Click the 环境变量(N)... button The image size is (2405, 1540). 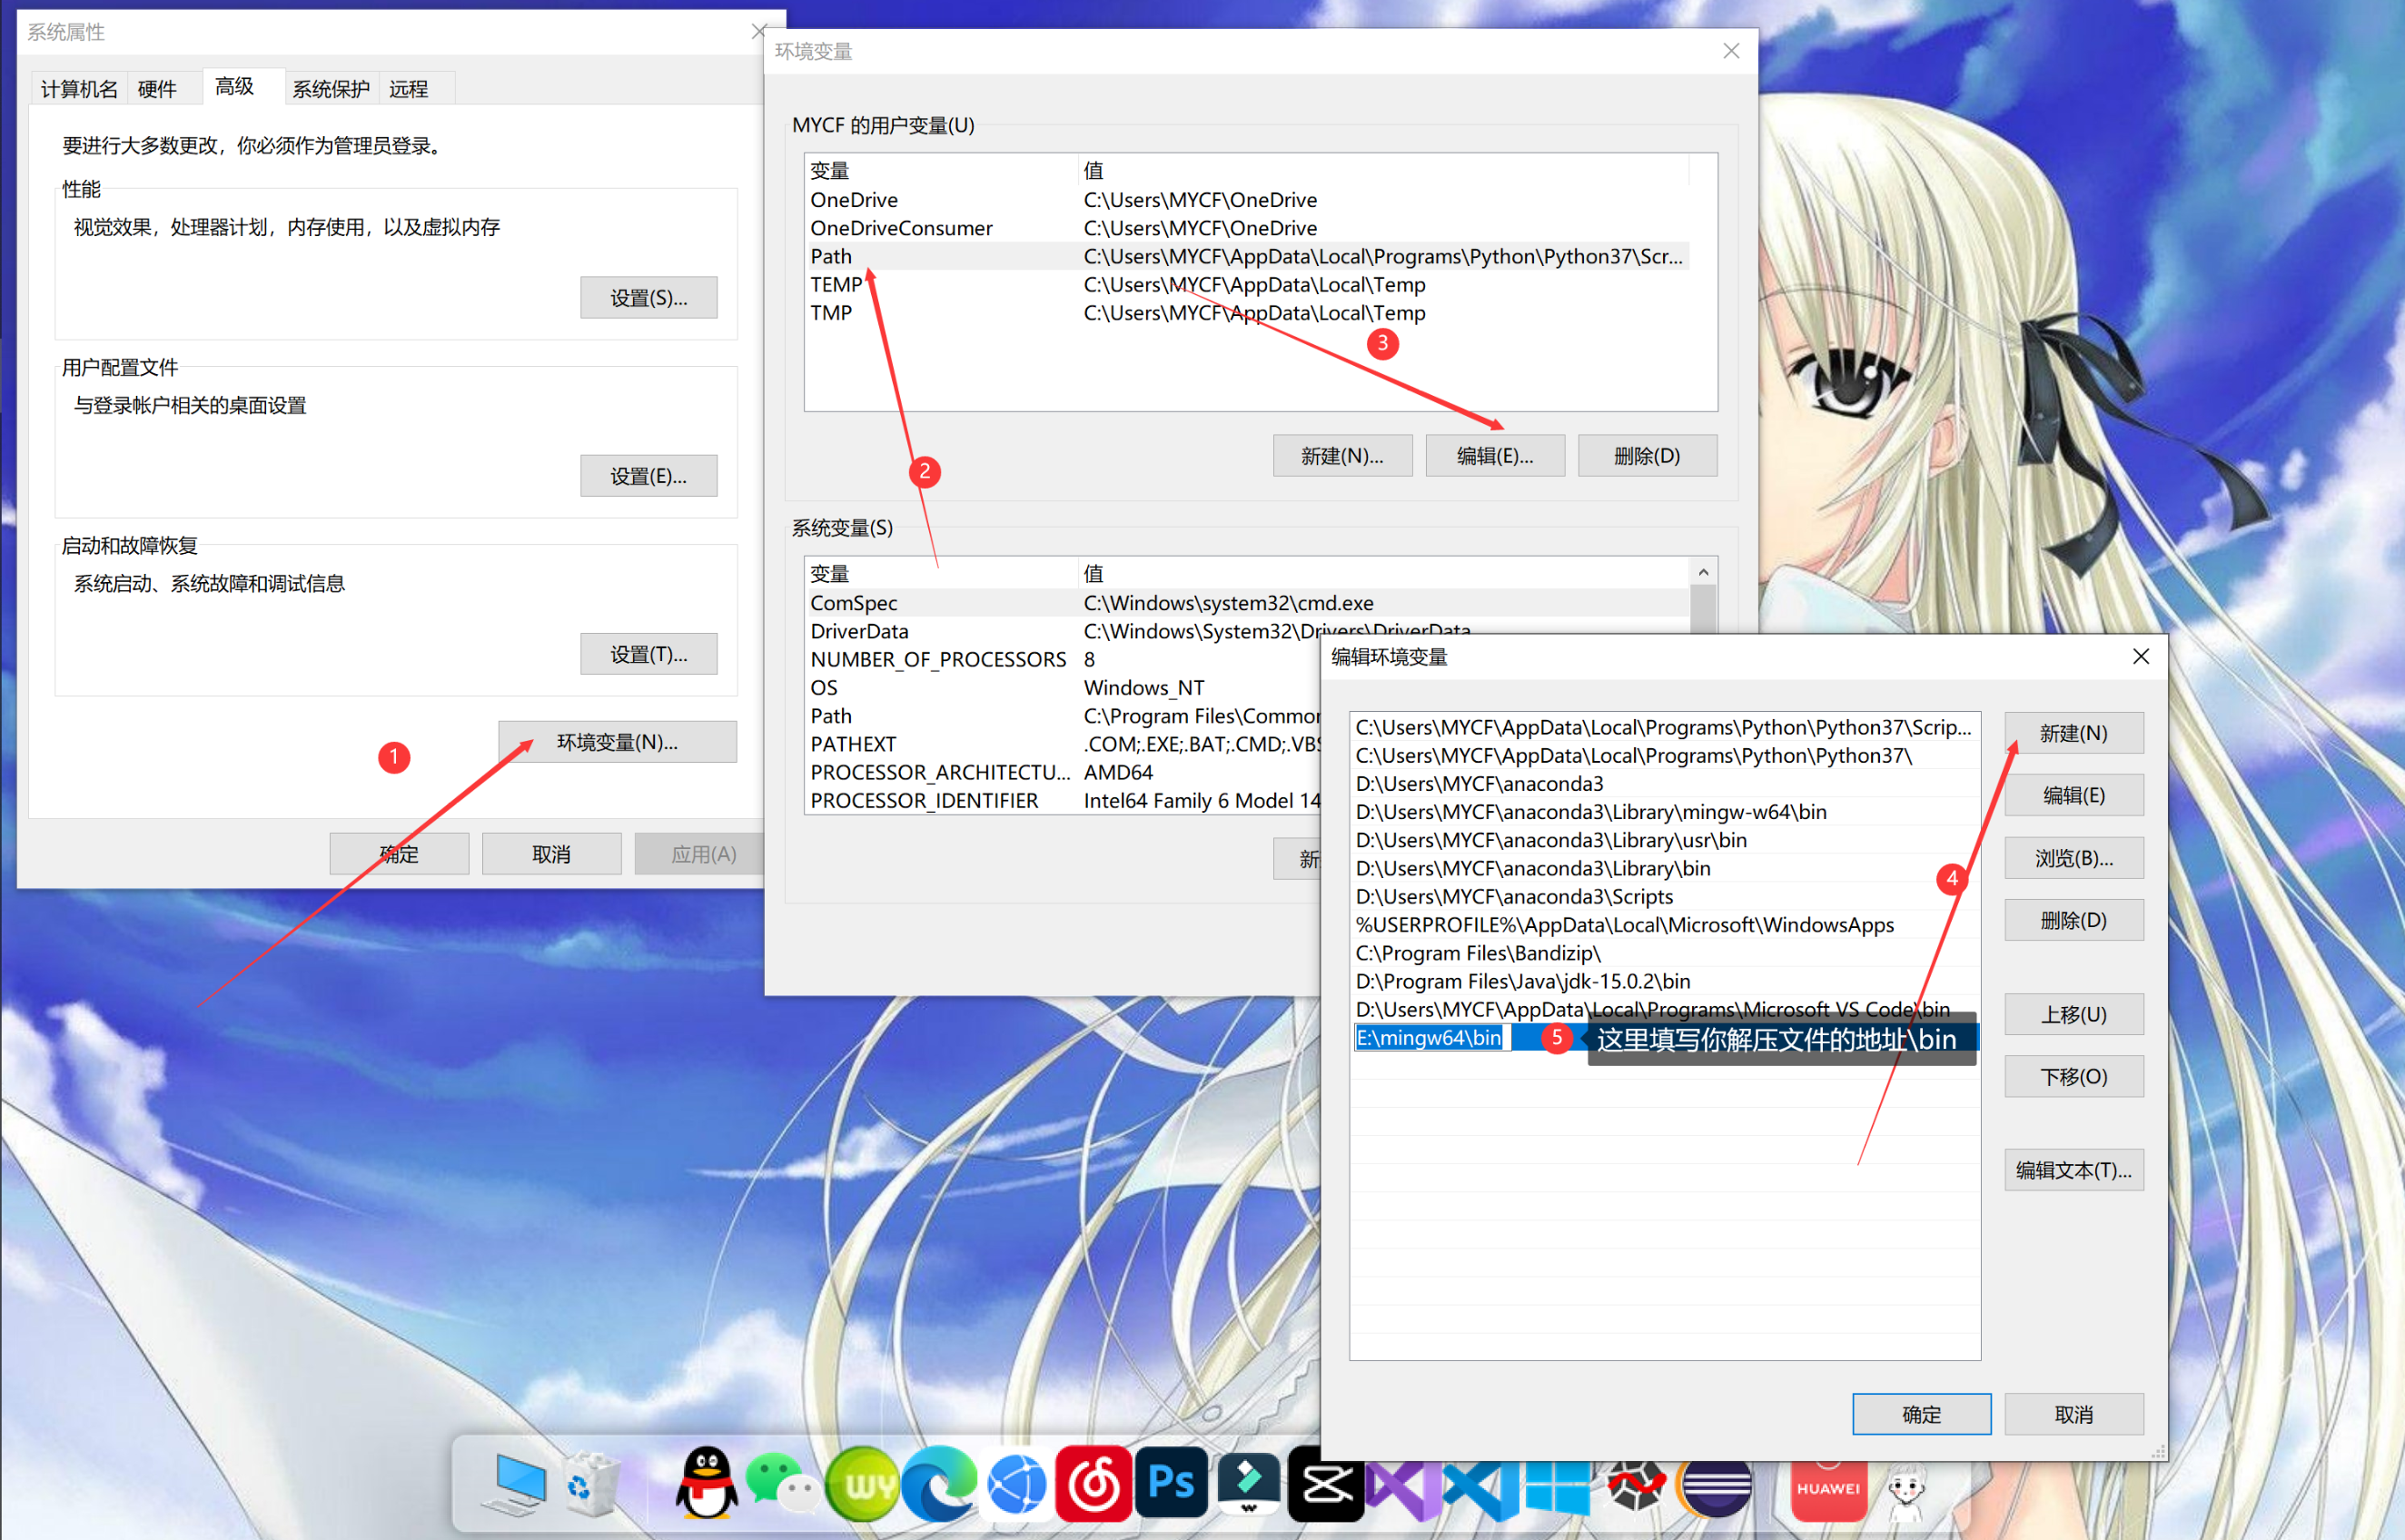[617, 742]
